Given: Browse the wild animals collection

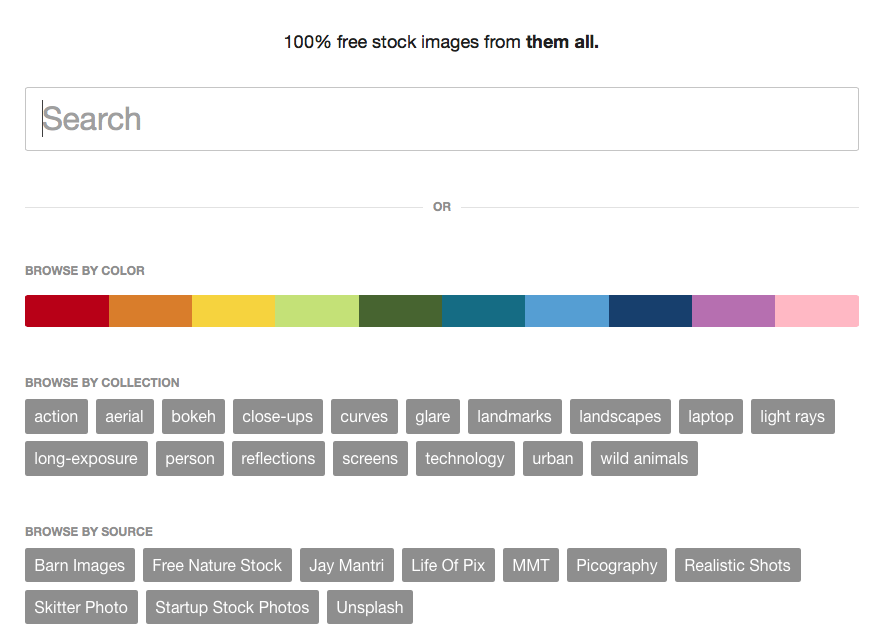Looking at the screenshot, I should tap(644, 458).
